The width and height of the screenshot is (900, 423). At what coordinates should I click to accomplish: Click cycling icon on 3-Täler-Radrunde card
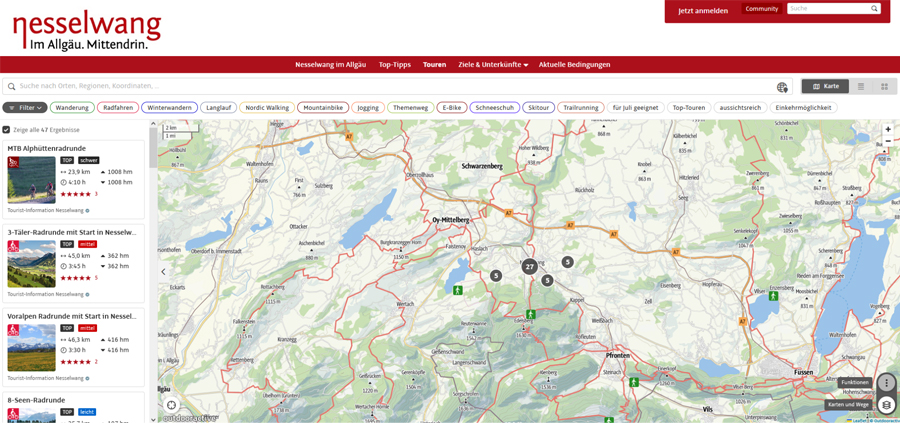[13, 246]
